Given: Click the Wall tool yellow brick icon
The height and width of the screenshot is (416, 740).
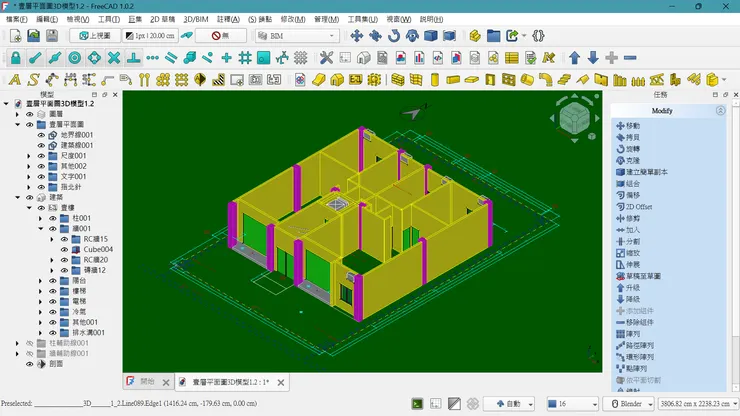Looking at the screenshot, I should 397,80.
